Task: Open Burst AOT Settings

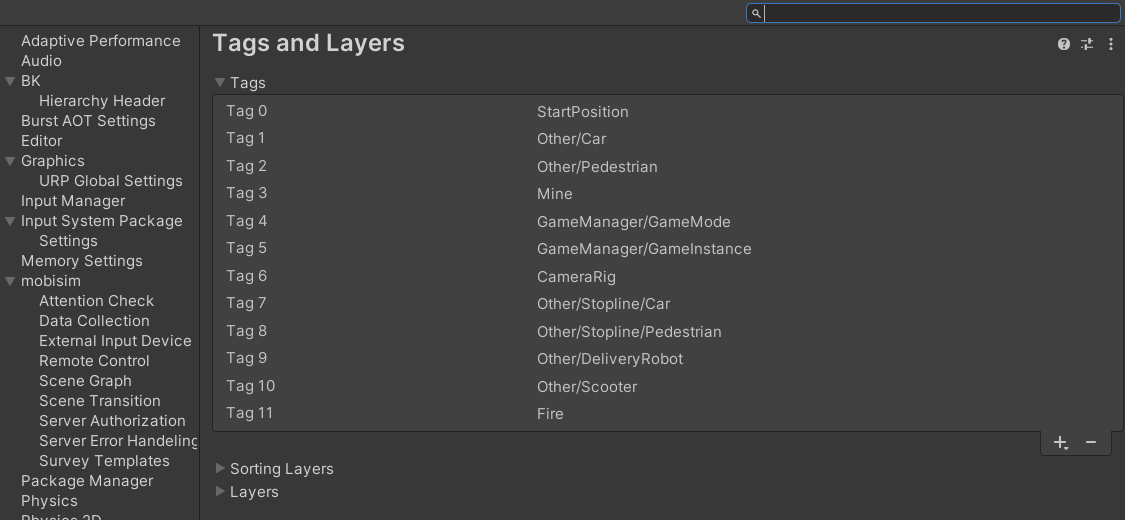Action: click(88, 121)
